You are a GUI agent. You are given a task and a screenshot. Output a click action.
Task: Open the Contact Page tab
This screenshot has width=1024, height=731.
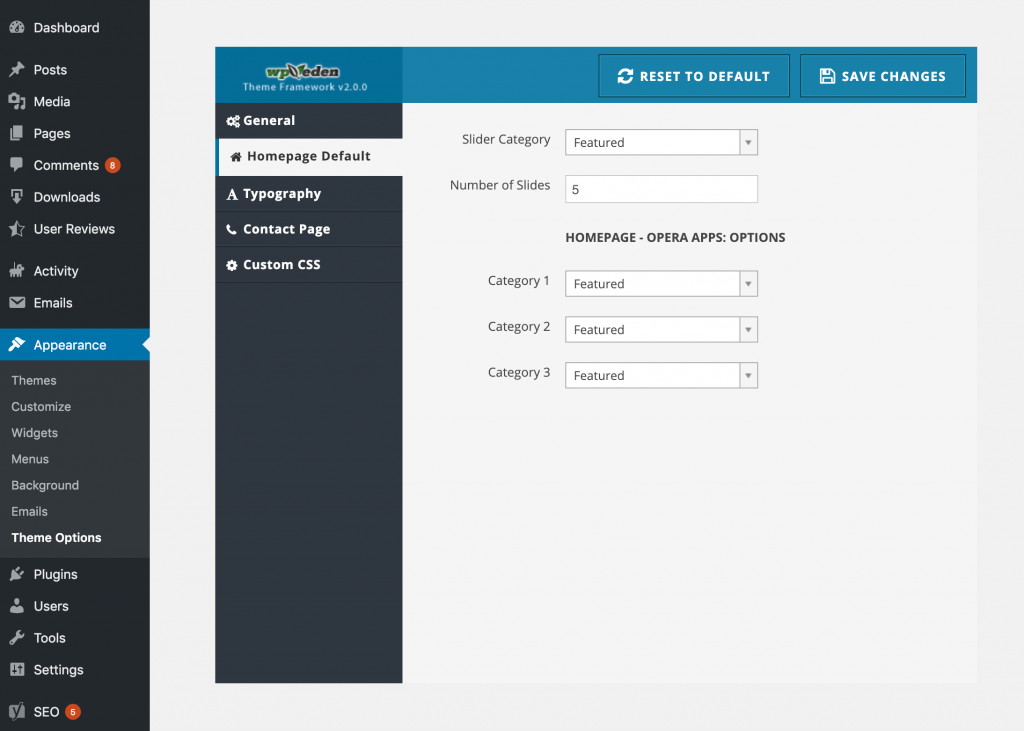pyautogui.click(x=309, y=229)
